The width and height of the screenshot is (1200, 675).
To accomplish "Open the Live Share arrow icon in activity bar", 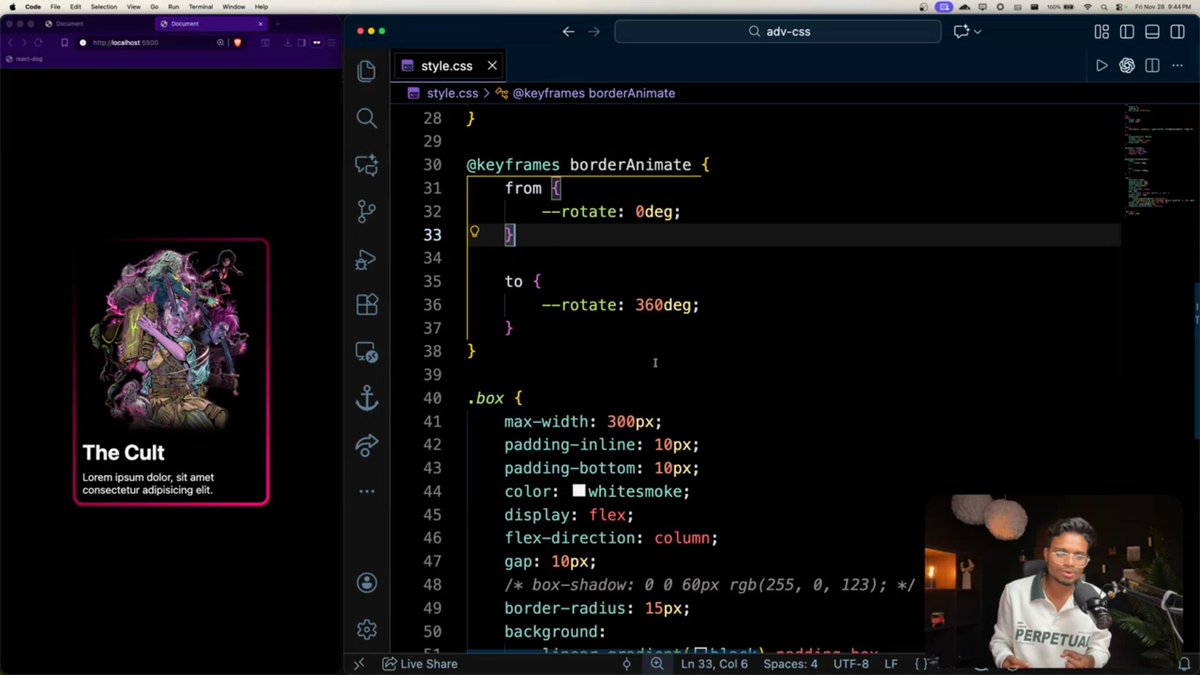I will click(367, 445).
